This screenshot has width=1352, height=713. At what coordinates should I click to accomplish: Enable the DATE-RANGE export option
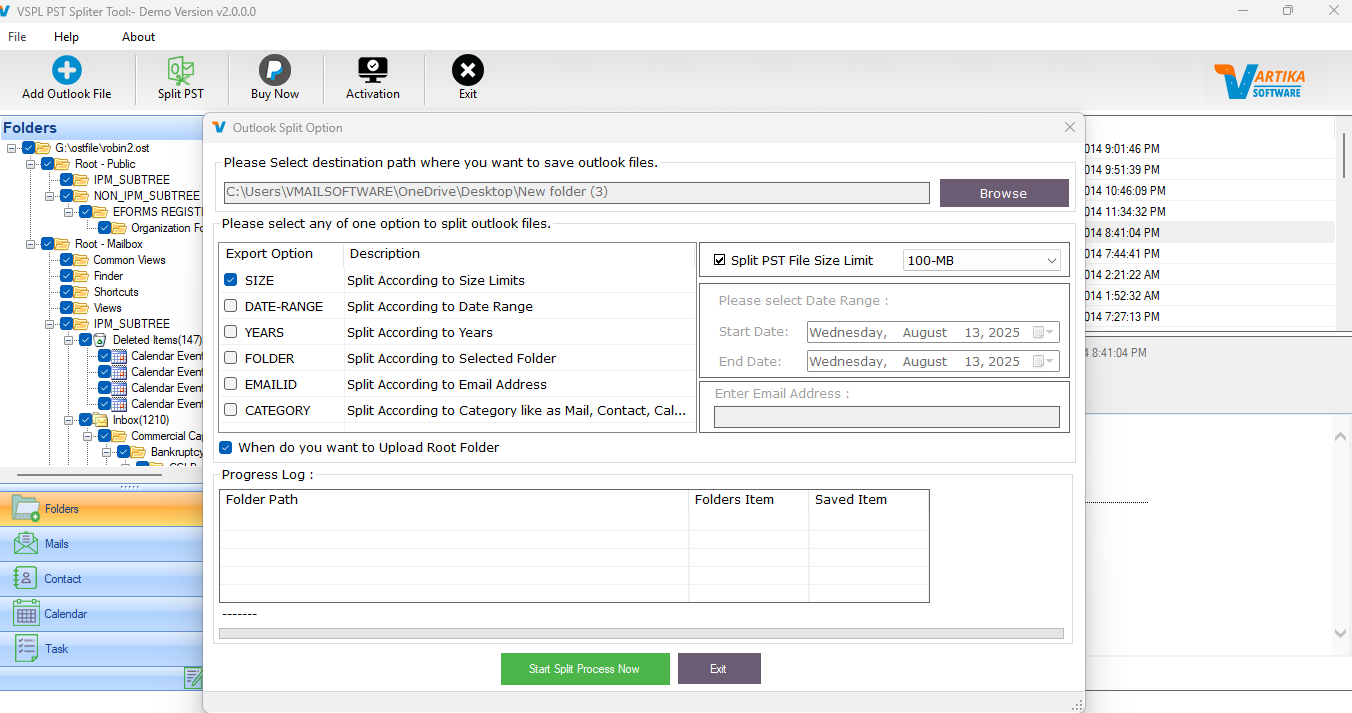[x=230, y=306]
